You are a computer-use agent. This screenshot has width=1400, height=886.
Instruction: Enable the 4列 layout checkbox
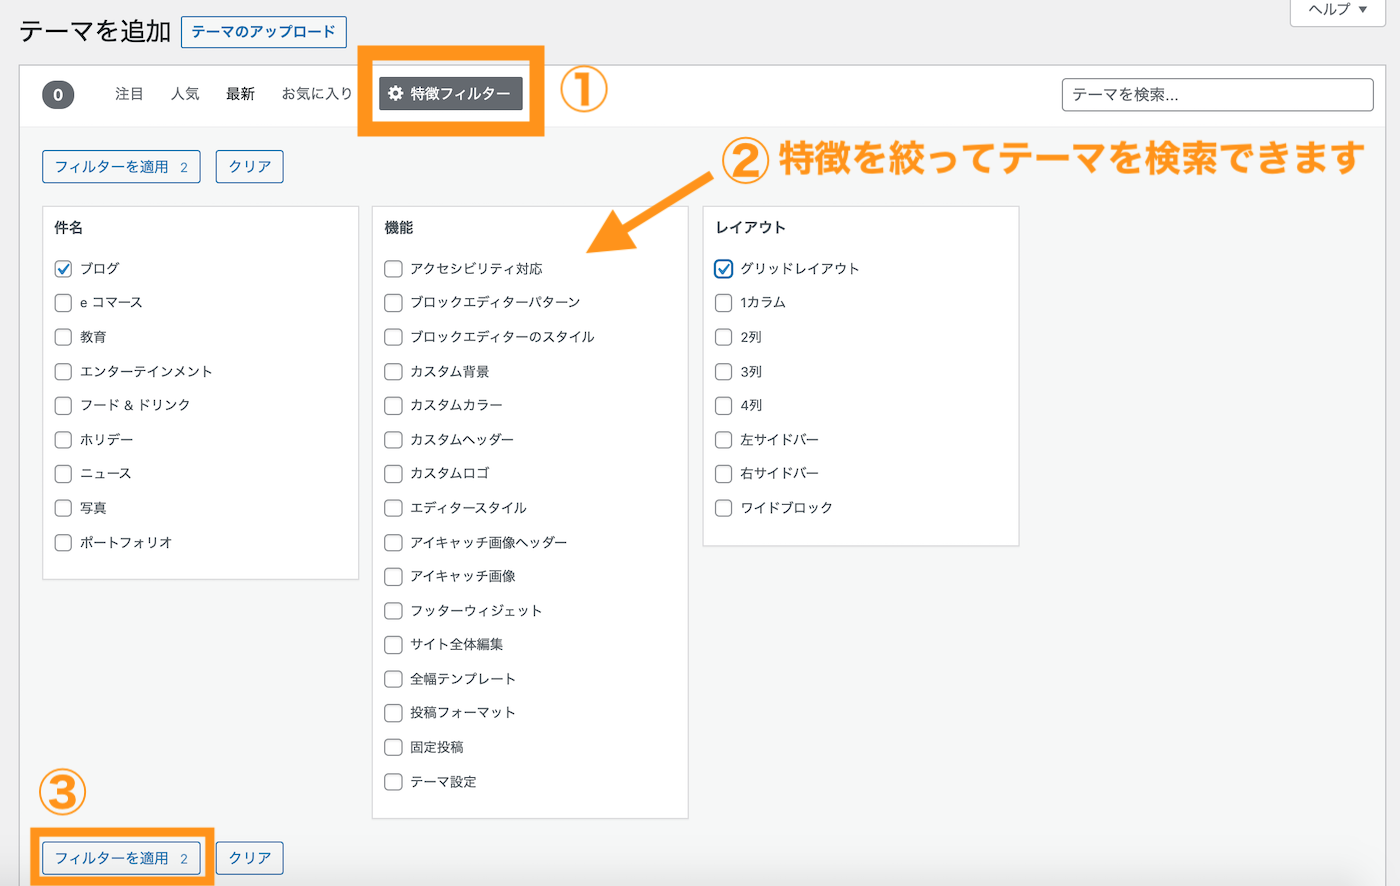(724, 406)
